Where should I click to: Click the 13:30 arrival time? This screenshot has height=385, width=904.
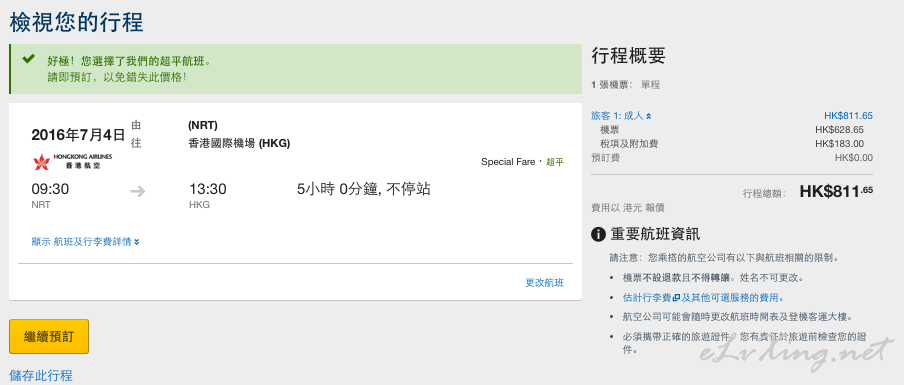click(208, 189)
